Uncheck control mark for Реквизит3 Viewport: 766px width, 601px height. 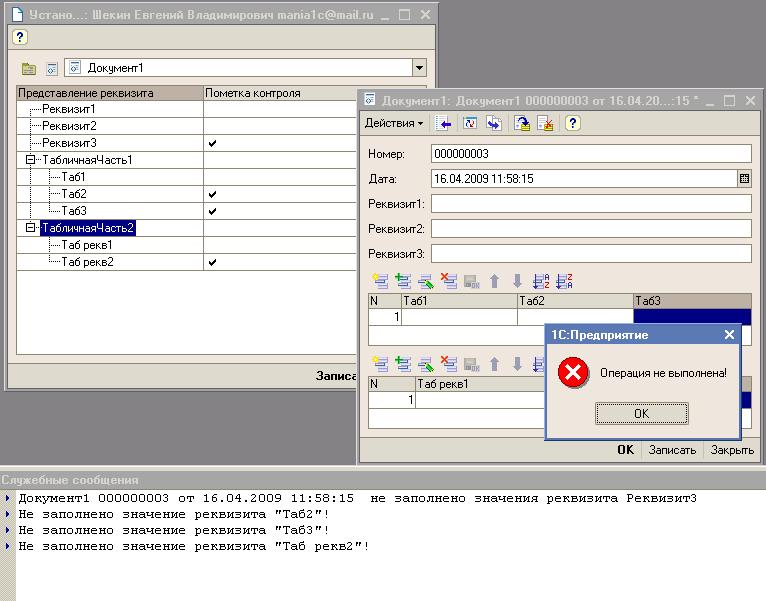tap(212, 143)
